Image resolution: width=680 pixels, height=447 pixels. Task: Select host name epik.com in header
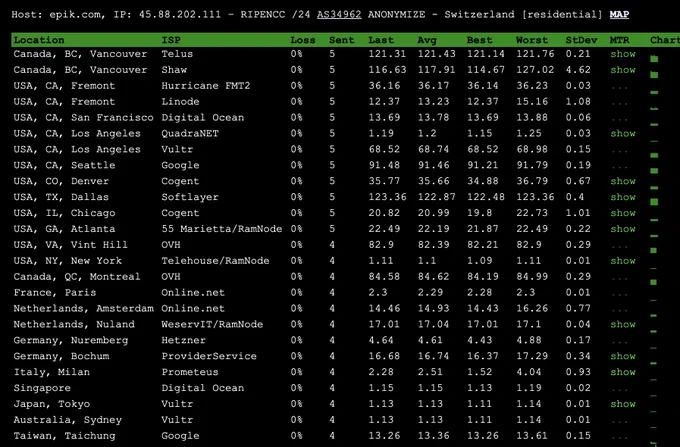tap(75, 14)
